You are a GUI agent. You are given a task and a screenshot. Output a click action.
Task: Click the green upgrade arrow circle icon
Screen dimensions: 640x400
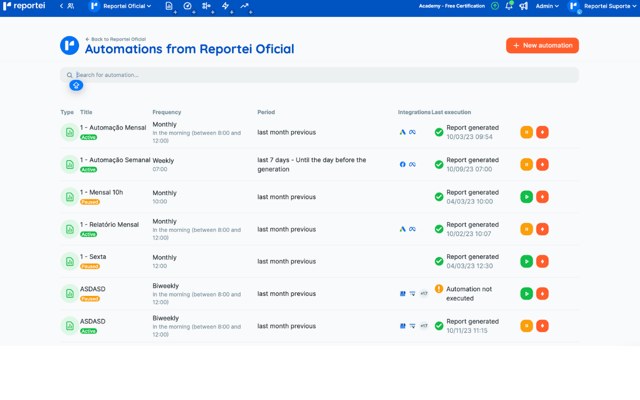click(x=495, y=6)
